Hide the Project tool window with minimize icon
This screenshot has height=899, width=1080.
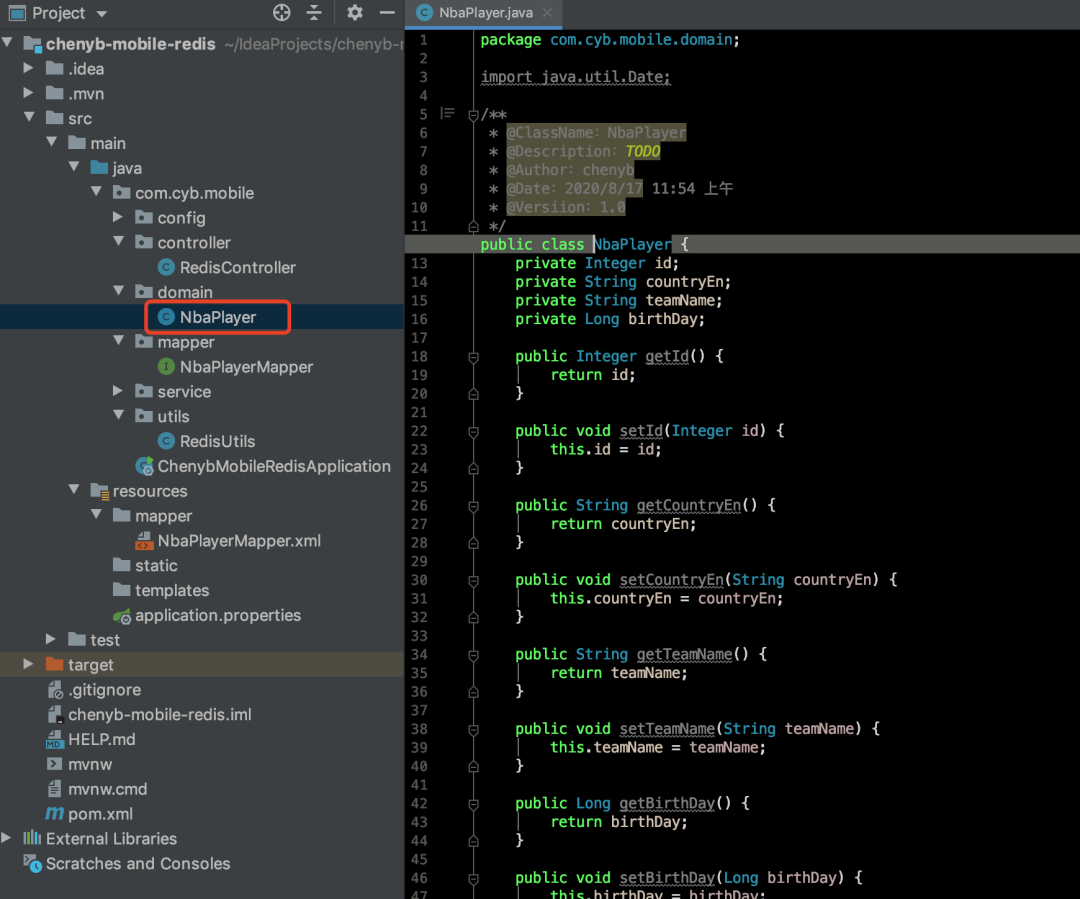pyautogui.click(x=387, y=13)
